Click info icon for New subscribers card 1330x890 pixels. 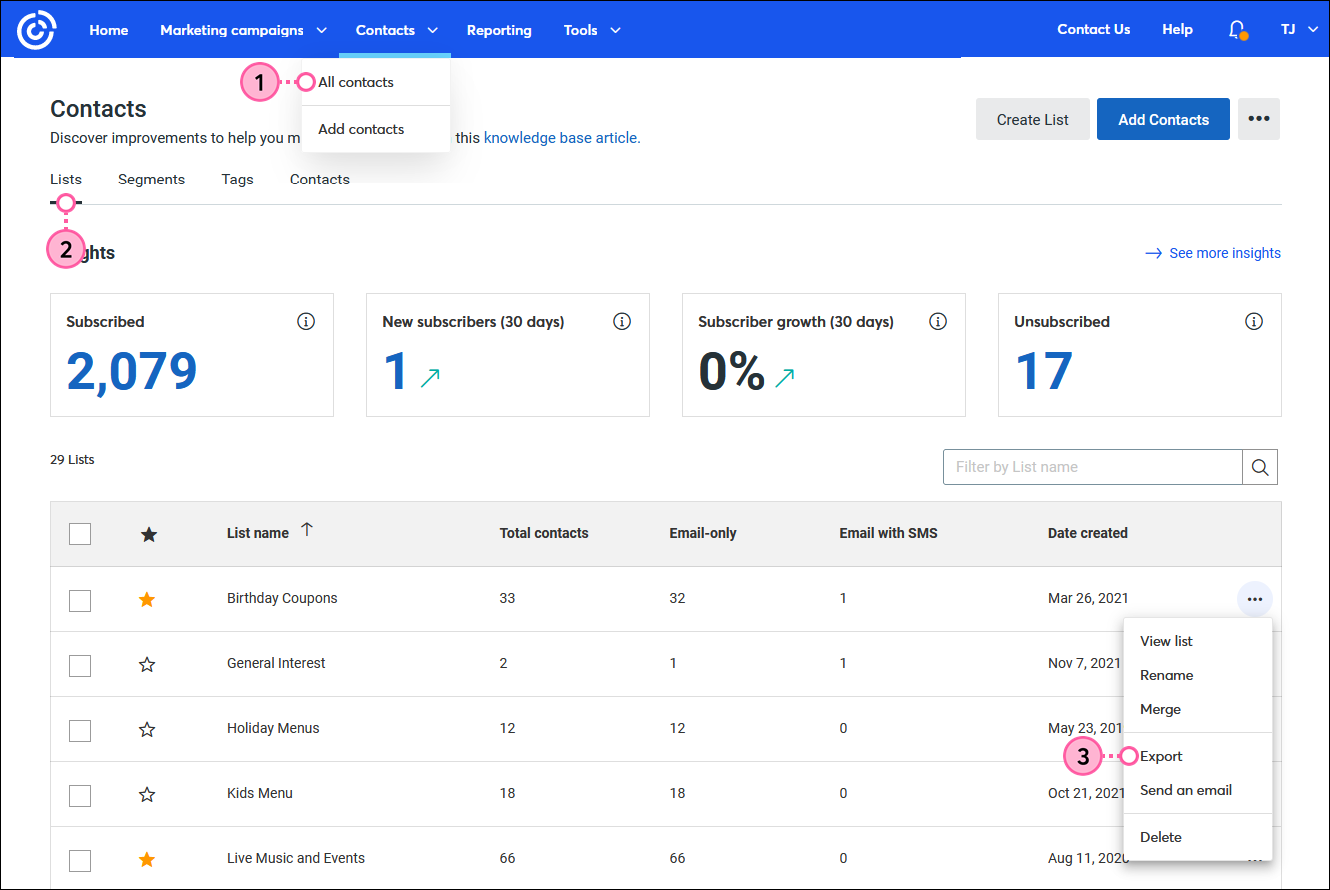coord(622,322)
